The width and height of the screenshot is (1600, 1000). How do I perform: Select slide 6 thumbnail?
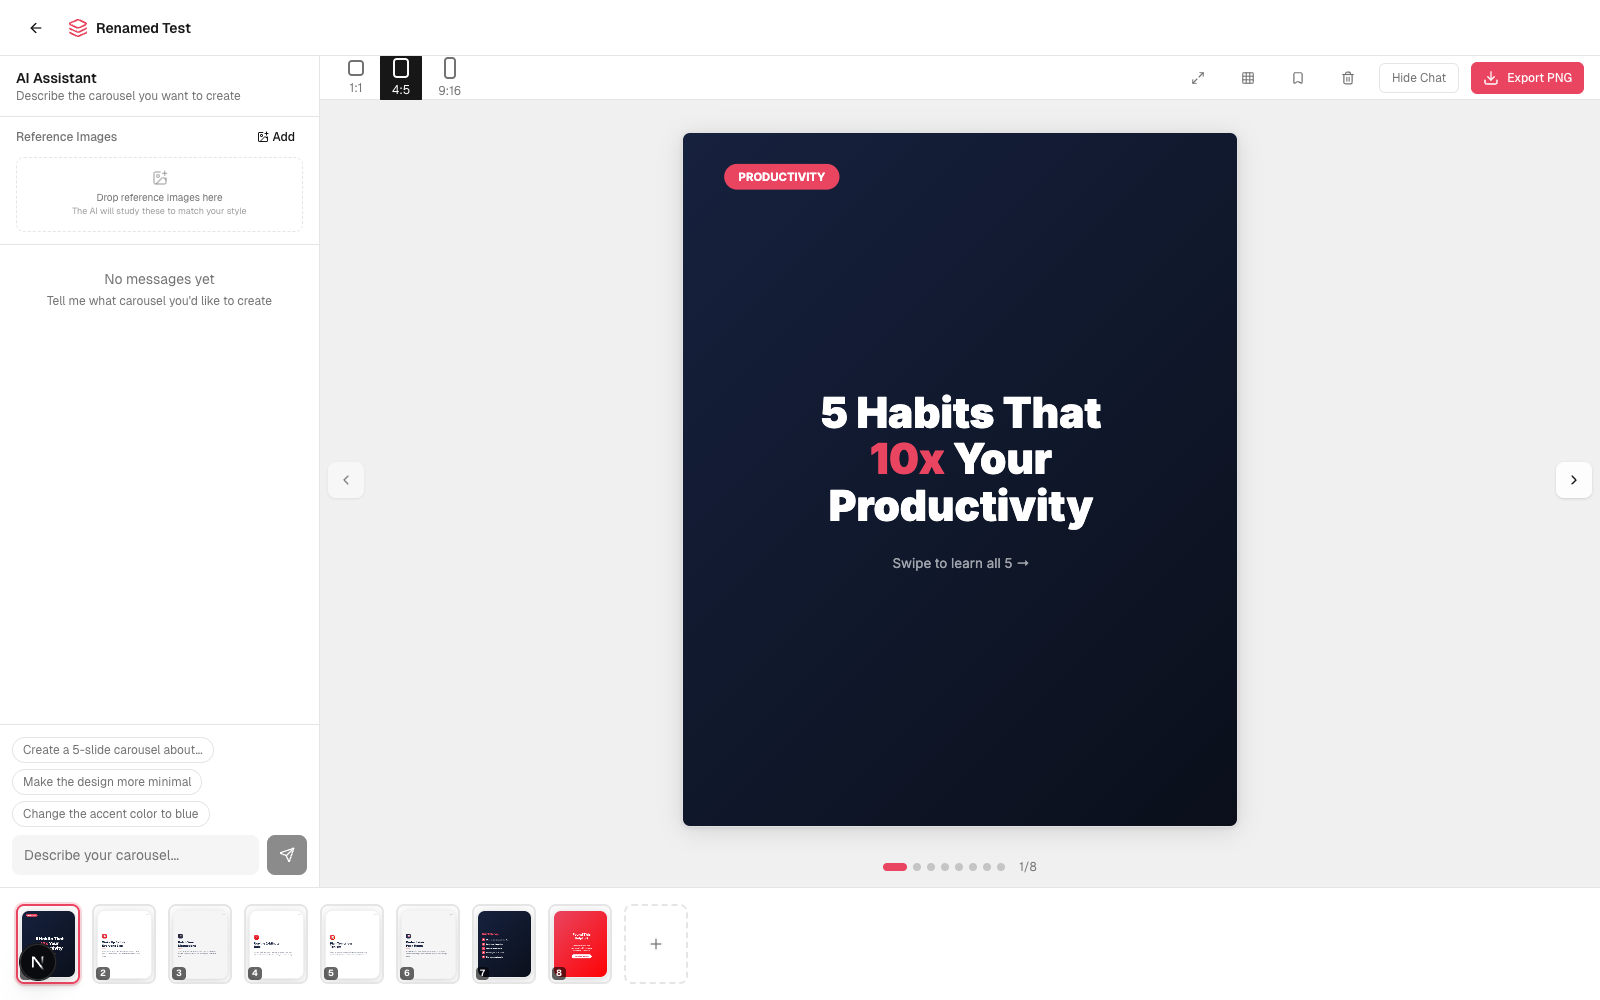tap(428, 944)
